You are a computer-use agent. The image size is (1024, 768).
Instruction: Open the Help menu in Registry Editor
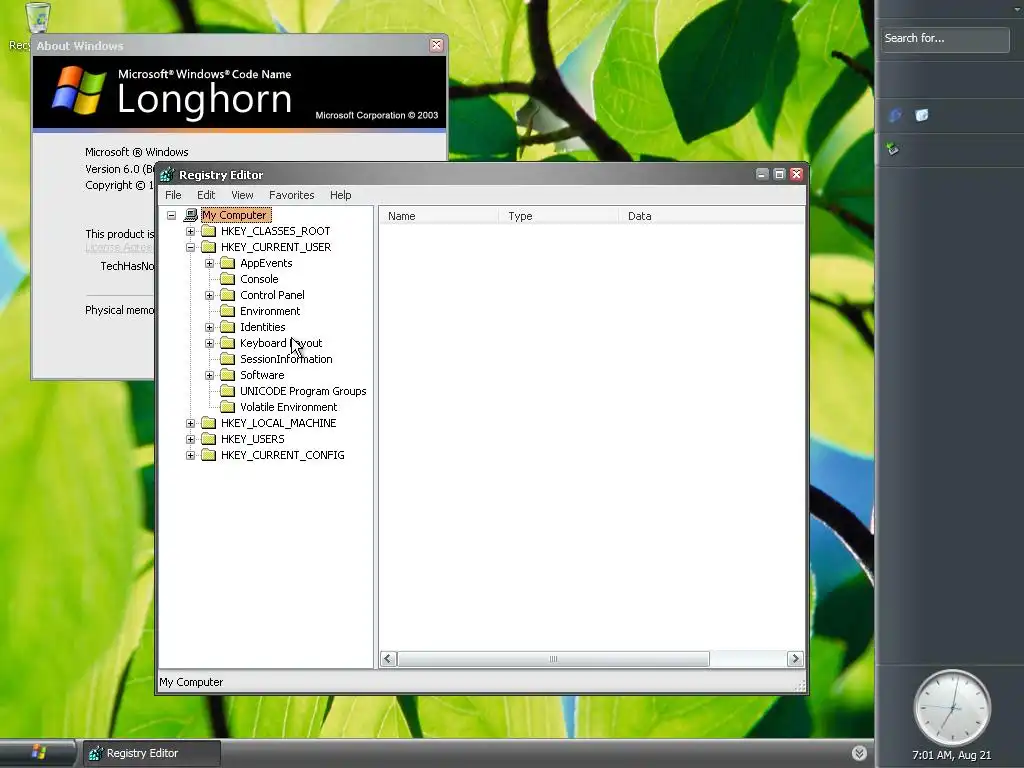(340, 195)
